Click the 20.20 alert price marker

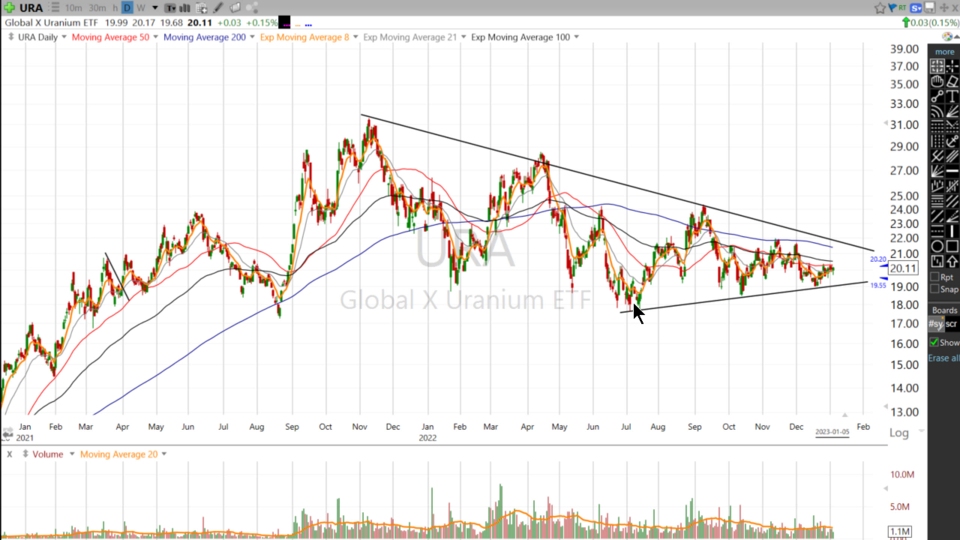click(x=879, y=260)
